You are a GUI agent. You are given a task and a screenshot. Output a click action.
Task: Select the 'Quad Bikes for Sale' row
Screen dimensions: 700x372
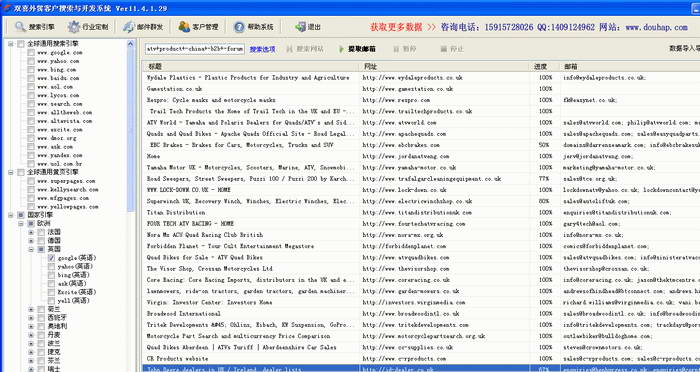point(204,258)
